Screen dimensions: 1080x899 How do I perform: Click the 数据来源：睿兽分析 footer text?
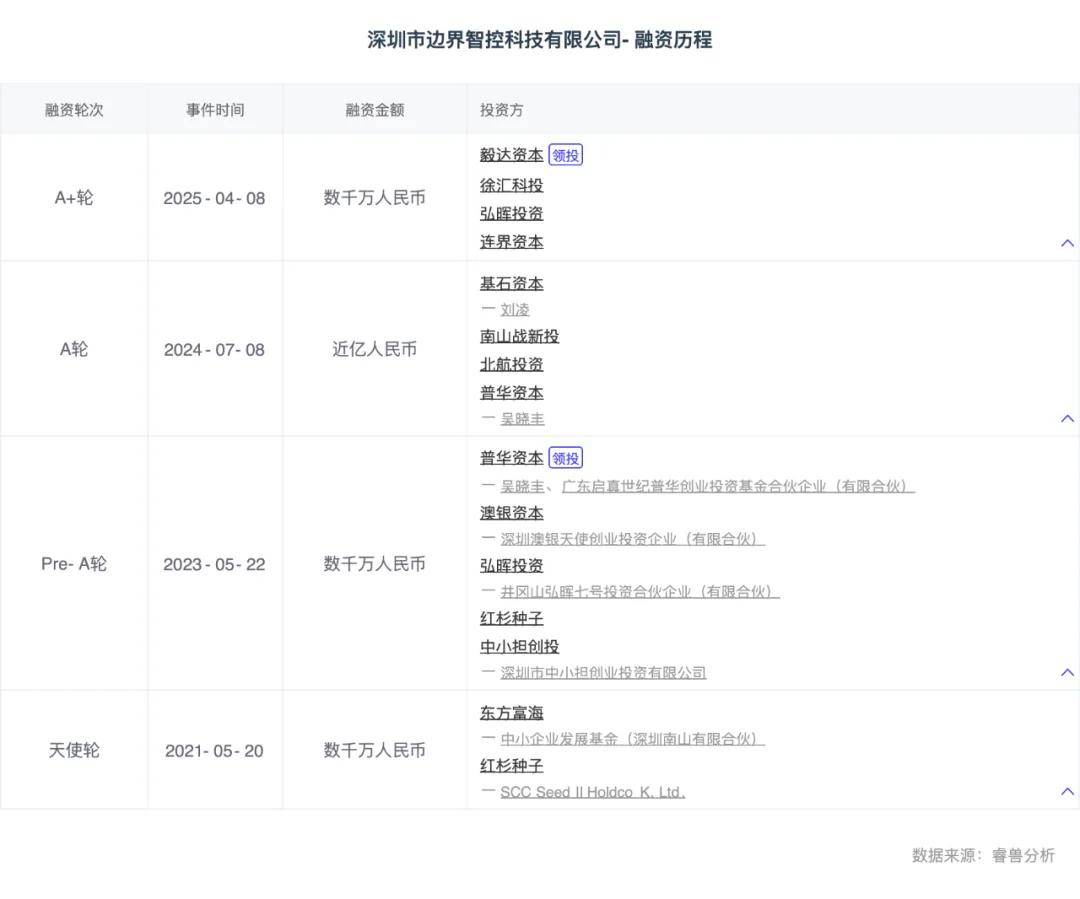tap(984, 856)
